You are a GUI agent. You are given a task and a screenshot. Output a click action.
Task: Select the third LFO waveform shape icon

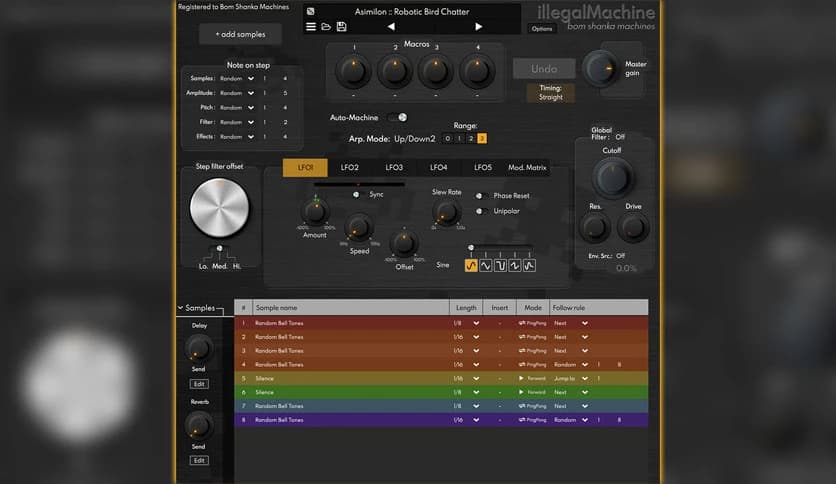(x=500, y=265)
